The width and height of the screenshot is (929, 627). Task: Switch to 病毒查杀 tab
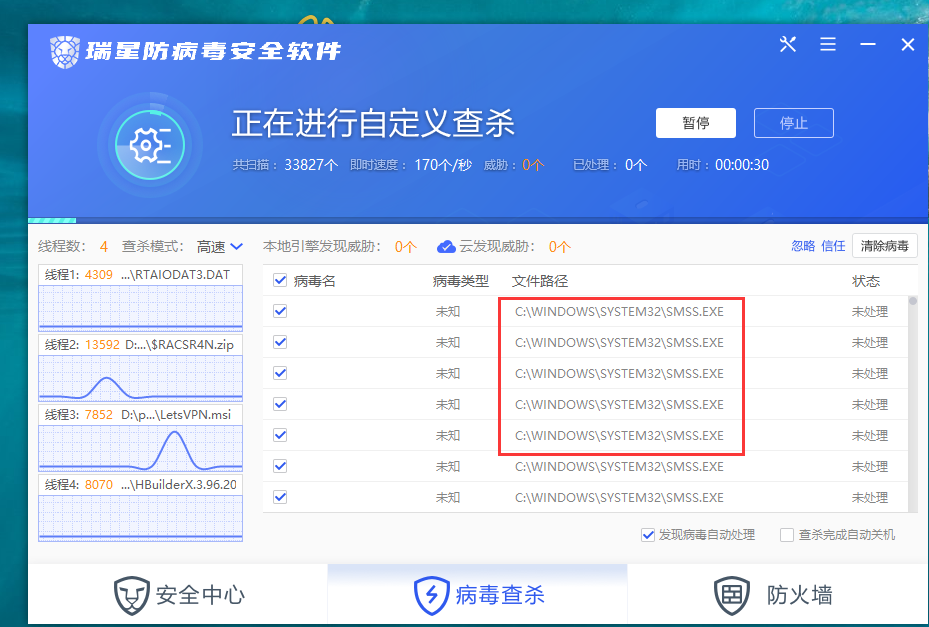tap(478, 595)
